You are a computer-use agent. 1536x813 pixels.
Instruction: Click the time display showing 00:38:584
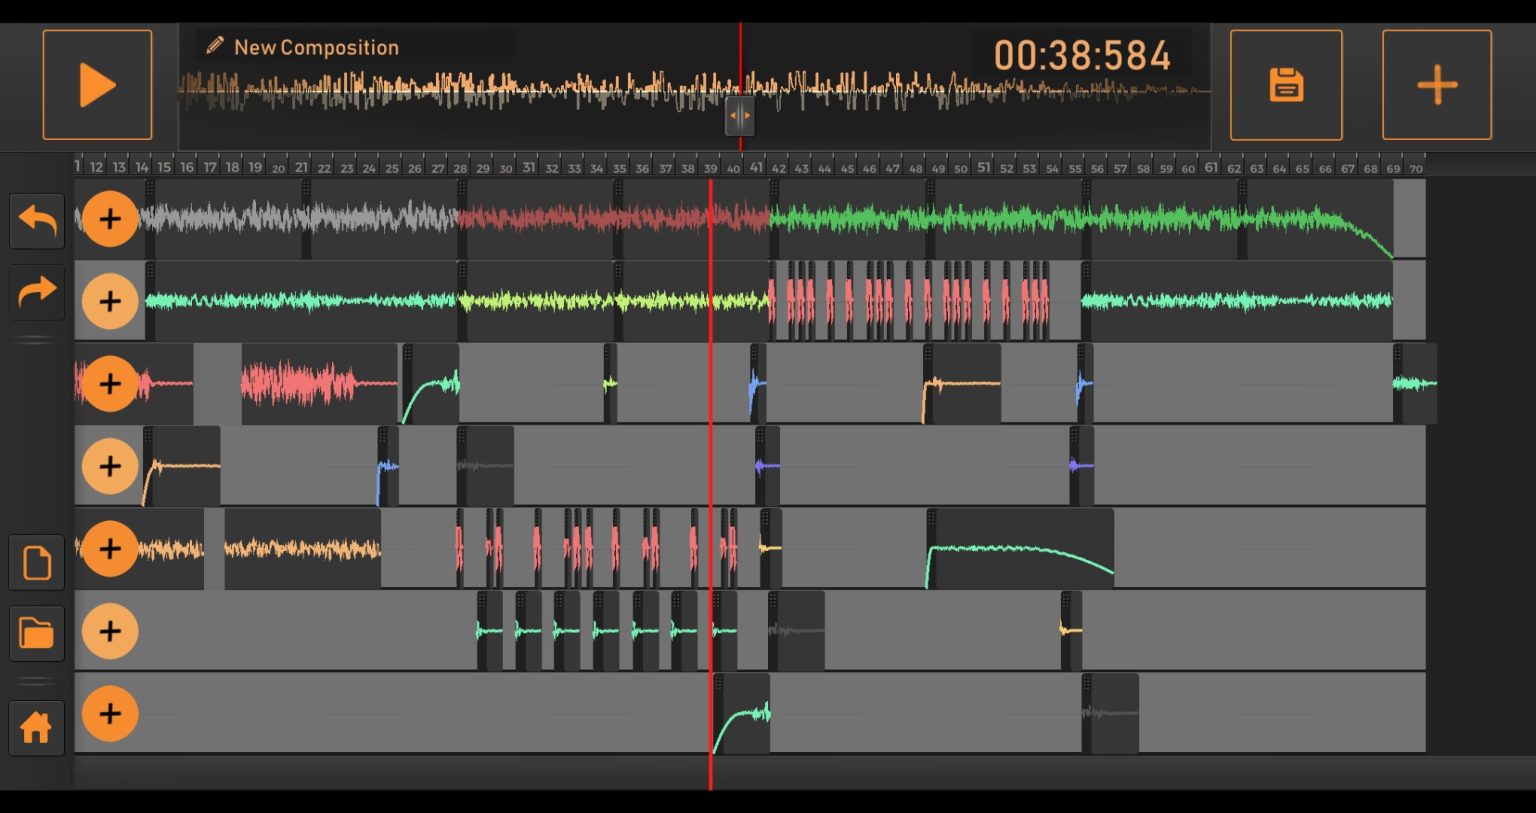click(x=1085, y=57)
